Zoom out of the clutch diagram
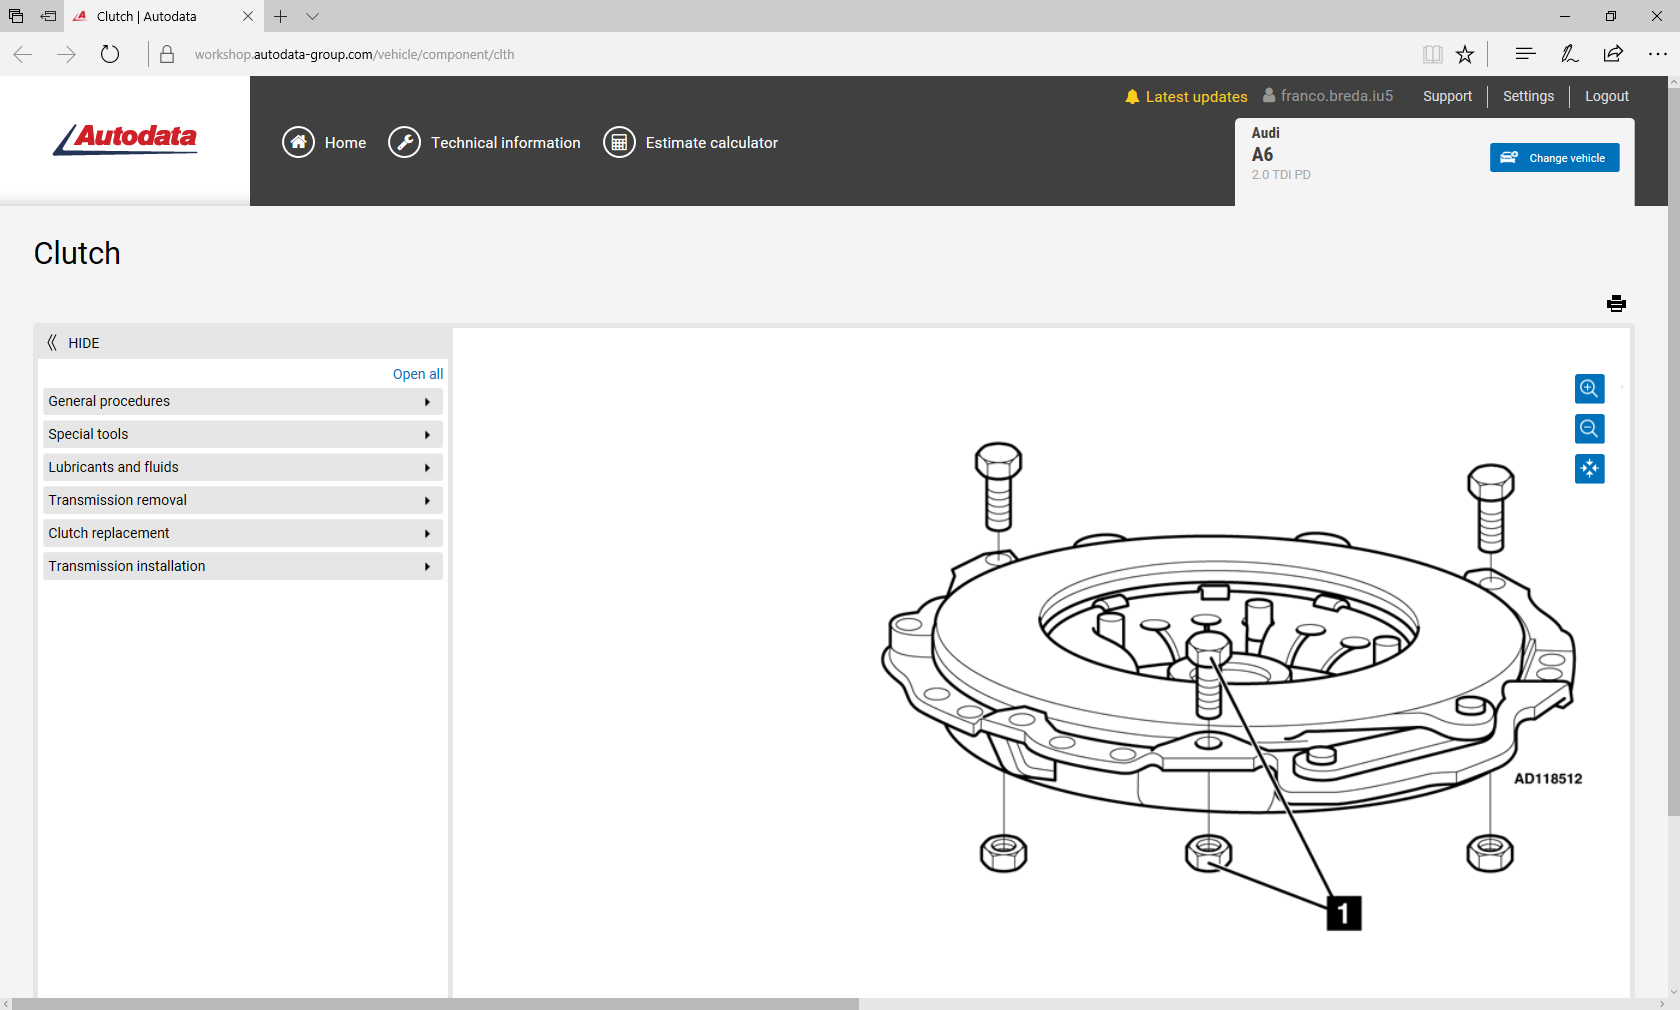1680x1010 pixels. (1589, 429)
